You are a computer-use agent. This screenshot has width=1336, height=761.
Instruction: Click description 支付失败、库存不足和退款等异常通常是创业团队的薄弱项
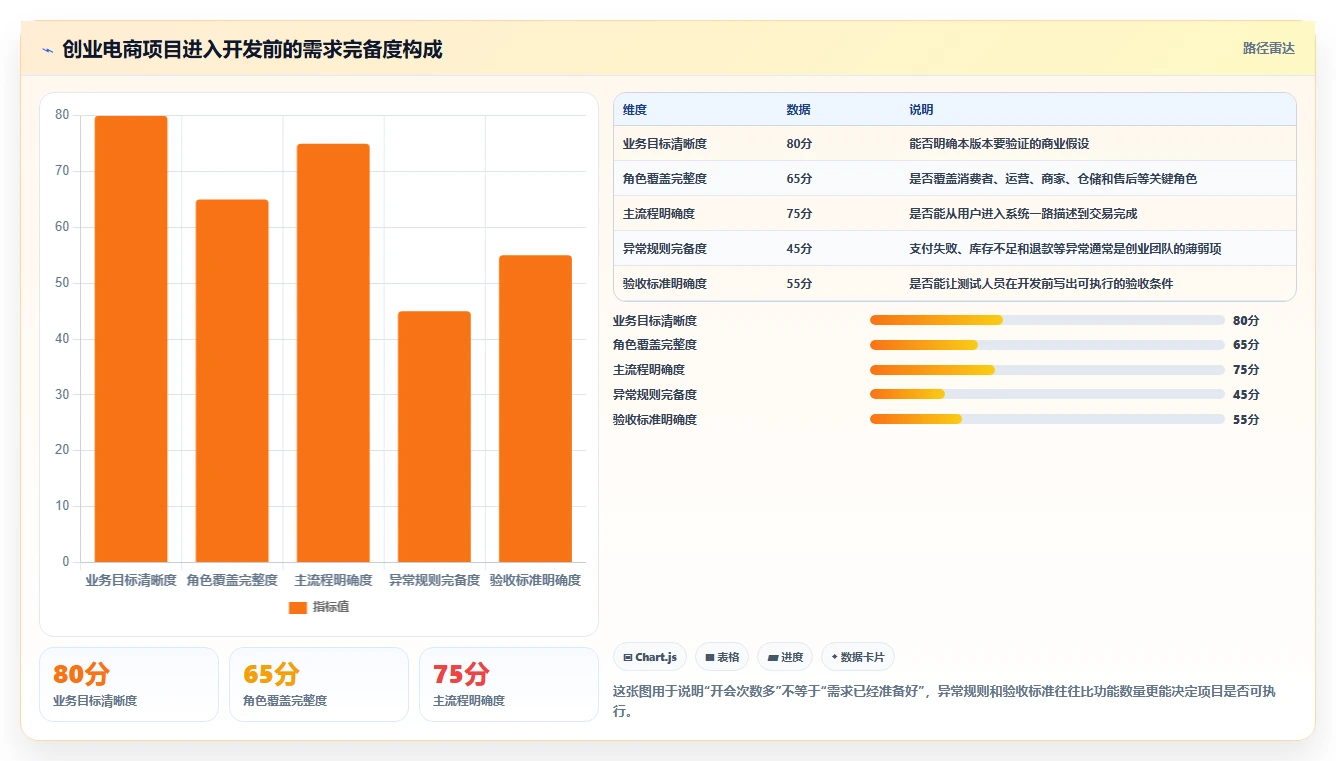pyautogui.click(x=1065, y=249)
